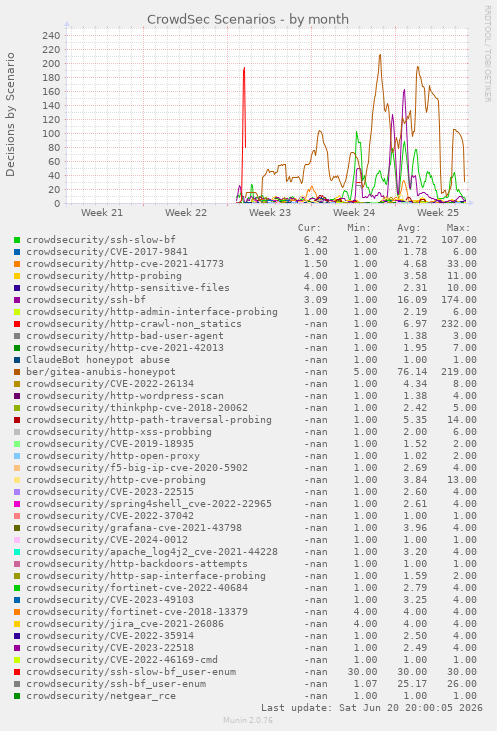Click the crowdsecurity/http-backdoors-attempts label
Image resolution: width=497 pixels, height=731 pixels.
[x=137, y=564]
